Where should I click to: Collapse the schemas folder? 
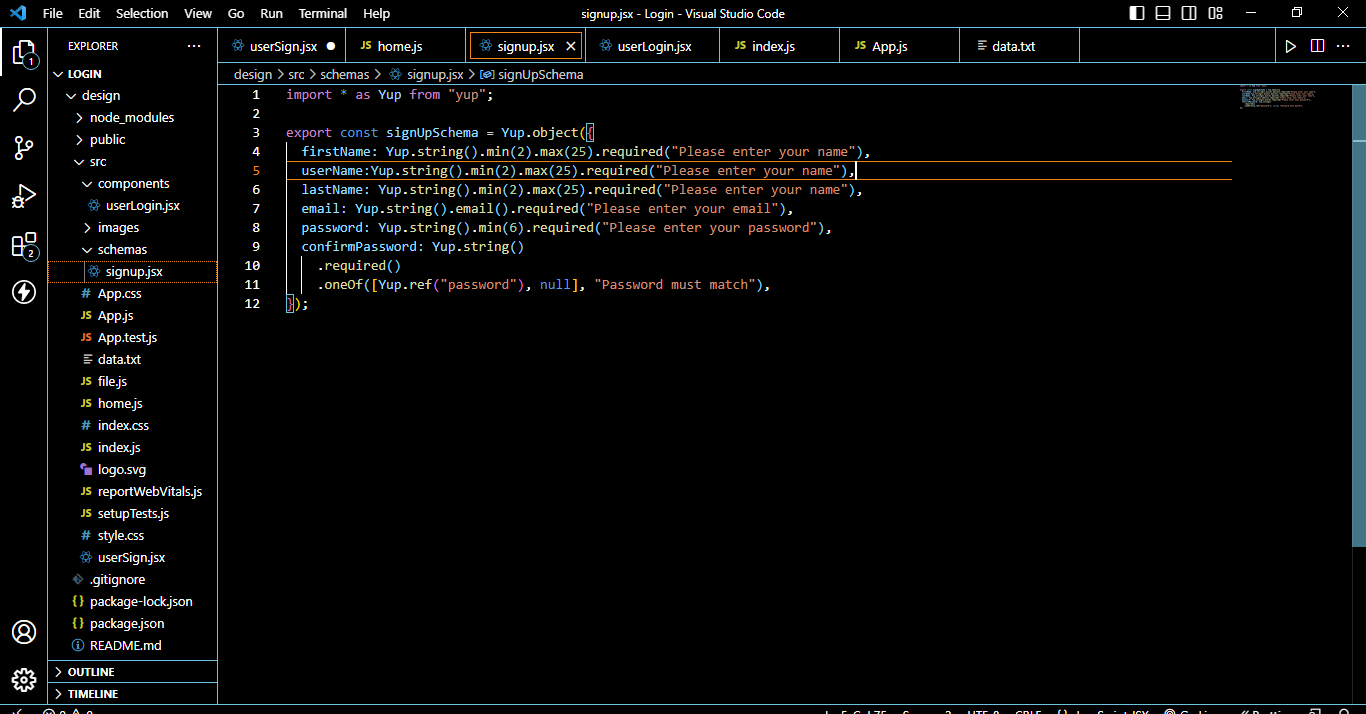click(132, 250)
